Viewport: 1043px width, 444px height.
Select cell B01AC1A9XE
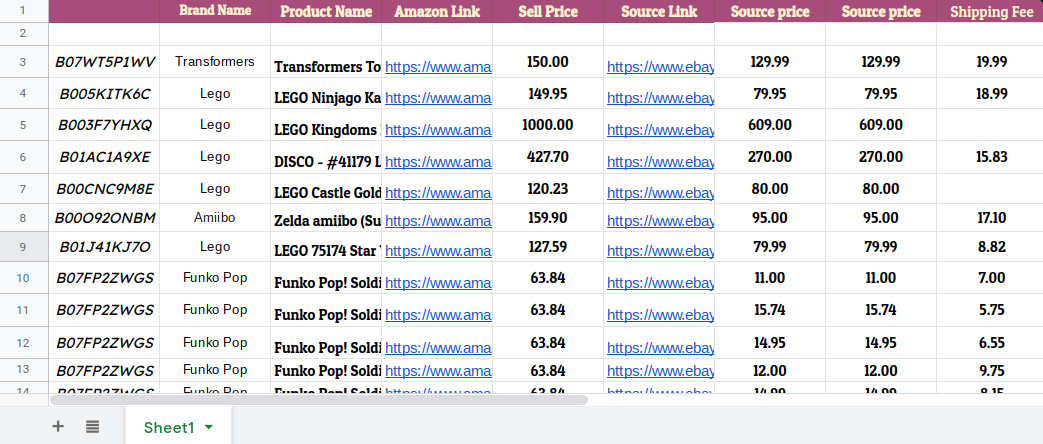(104, 156)
